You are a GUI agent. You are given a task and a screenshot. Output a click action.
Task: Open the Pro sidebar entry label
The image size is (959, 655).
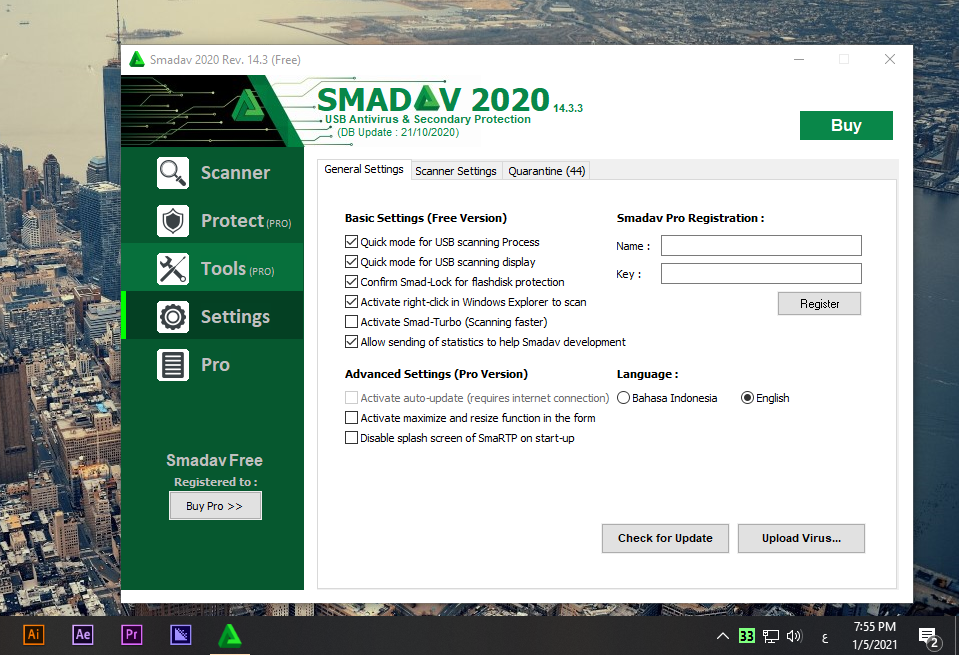(x=215, y=365)
